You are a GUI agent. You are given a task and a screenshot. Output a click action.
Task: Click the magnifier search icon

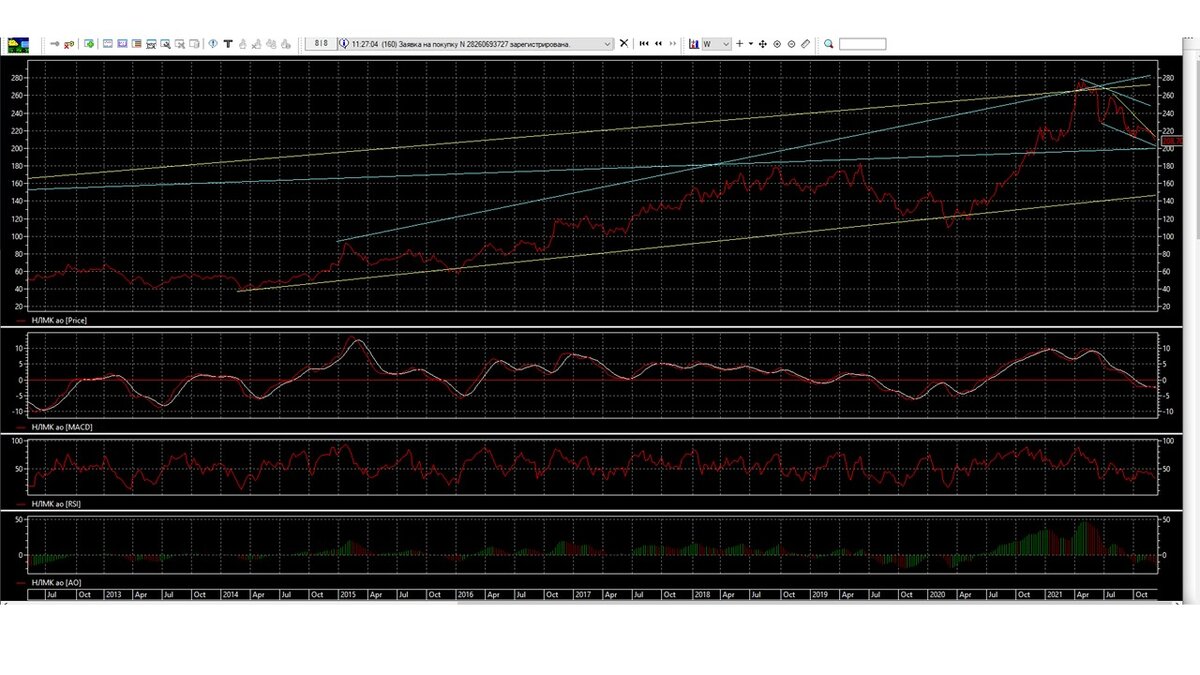click(x=829, y=44)
